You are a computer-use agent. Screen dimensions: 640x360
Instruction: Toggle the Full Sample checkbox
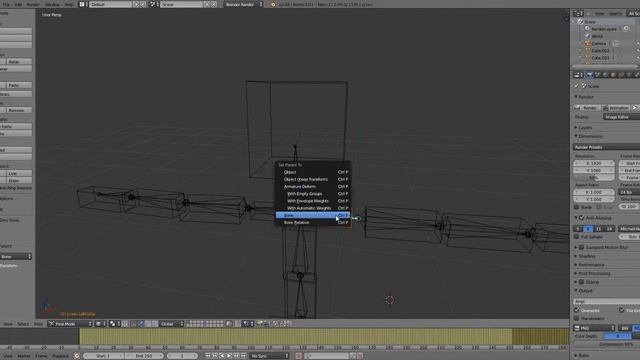pyautogui.click(x=577, y=237)
